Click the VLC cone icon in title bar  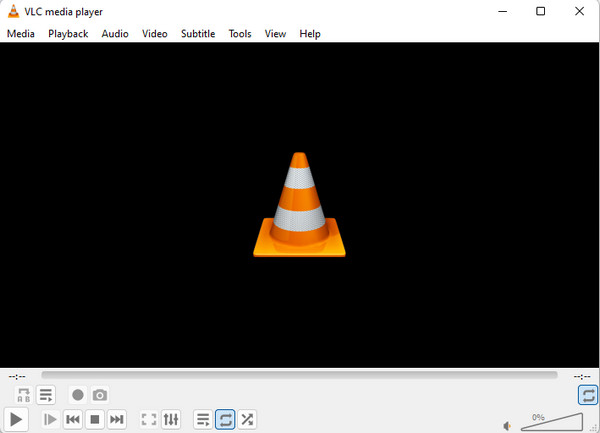point(13,11)
